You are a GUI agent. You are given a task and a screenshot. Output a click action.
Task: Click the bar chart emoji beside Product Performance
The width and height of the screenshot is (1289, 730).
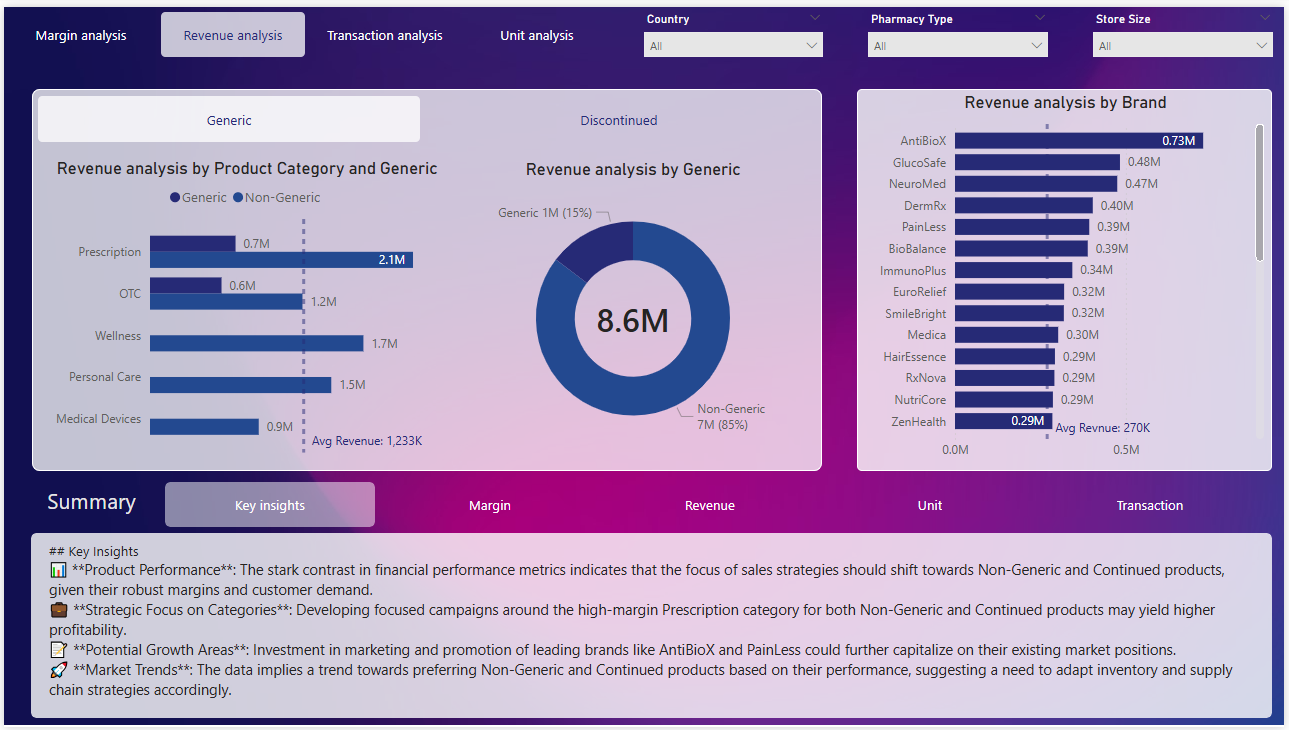(x=58, y=570)
